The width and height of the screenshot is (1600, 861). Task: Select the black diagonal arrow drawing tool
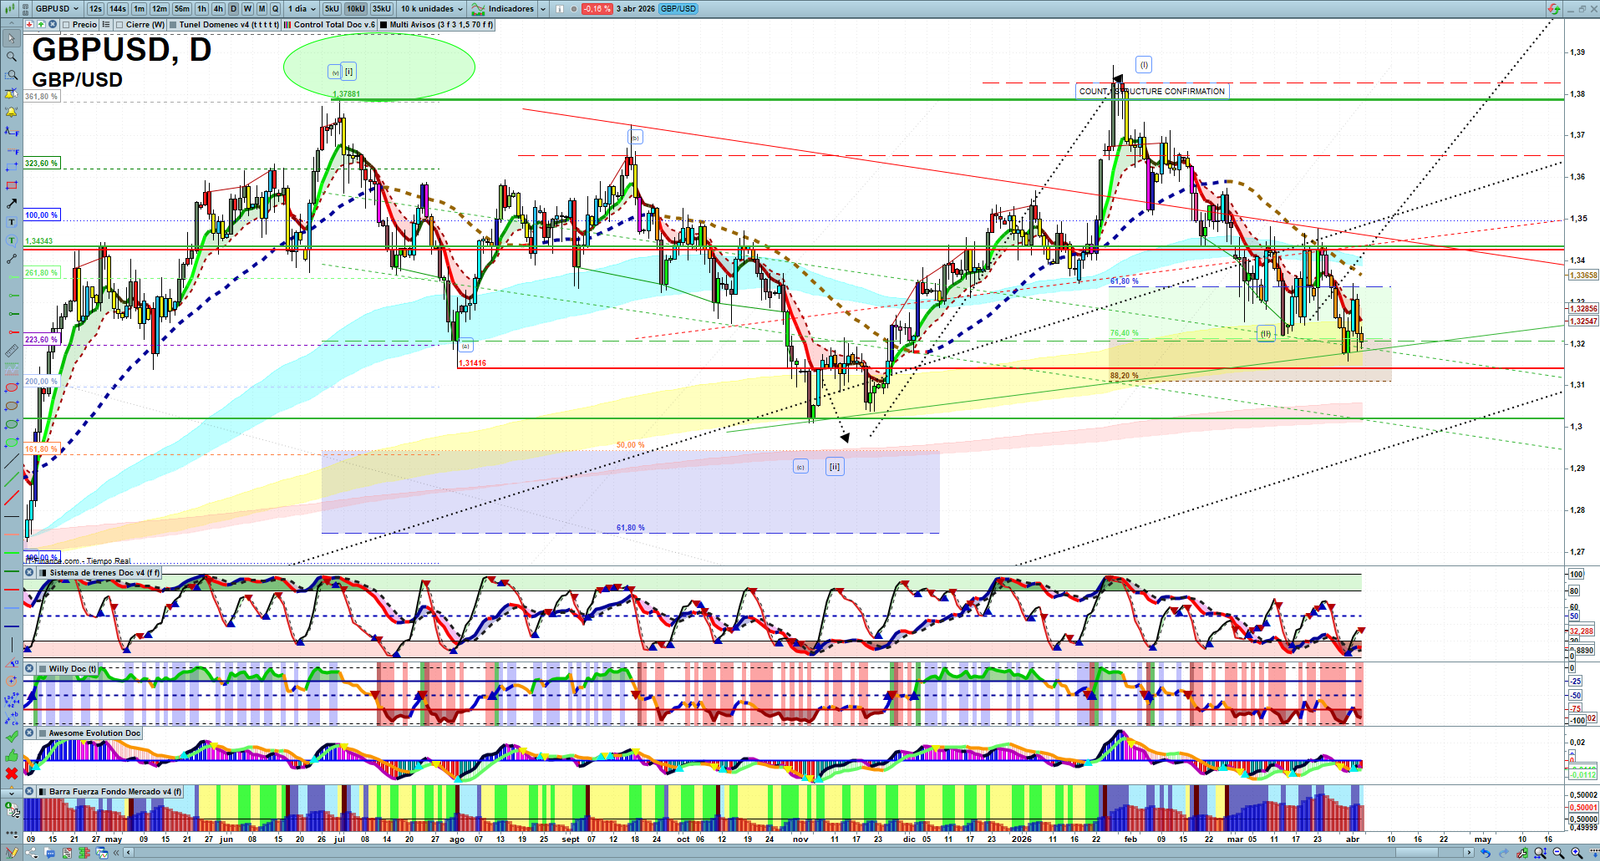[11, 203]
